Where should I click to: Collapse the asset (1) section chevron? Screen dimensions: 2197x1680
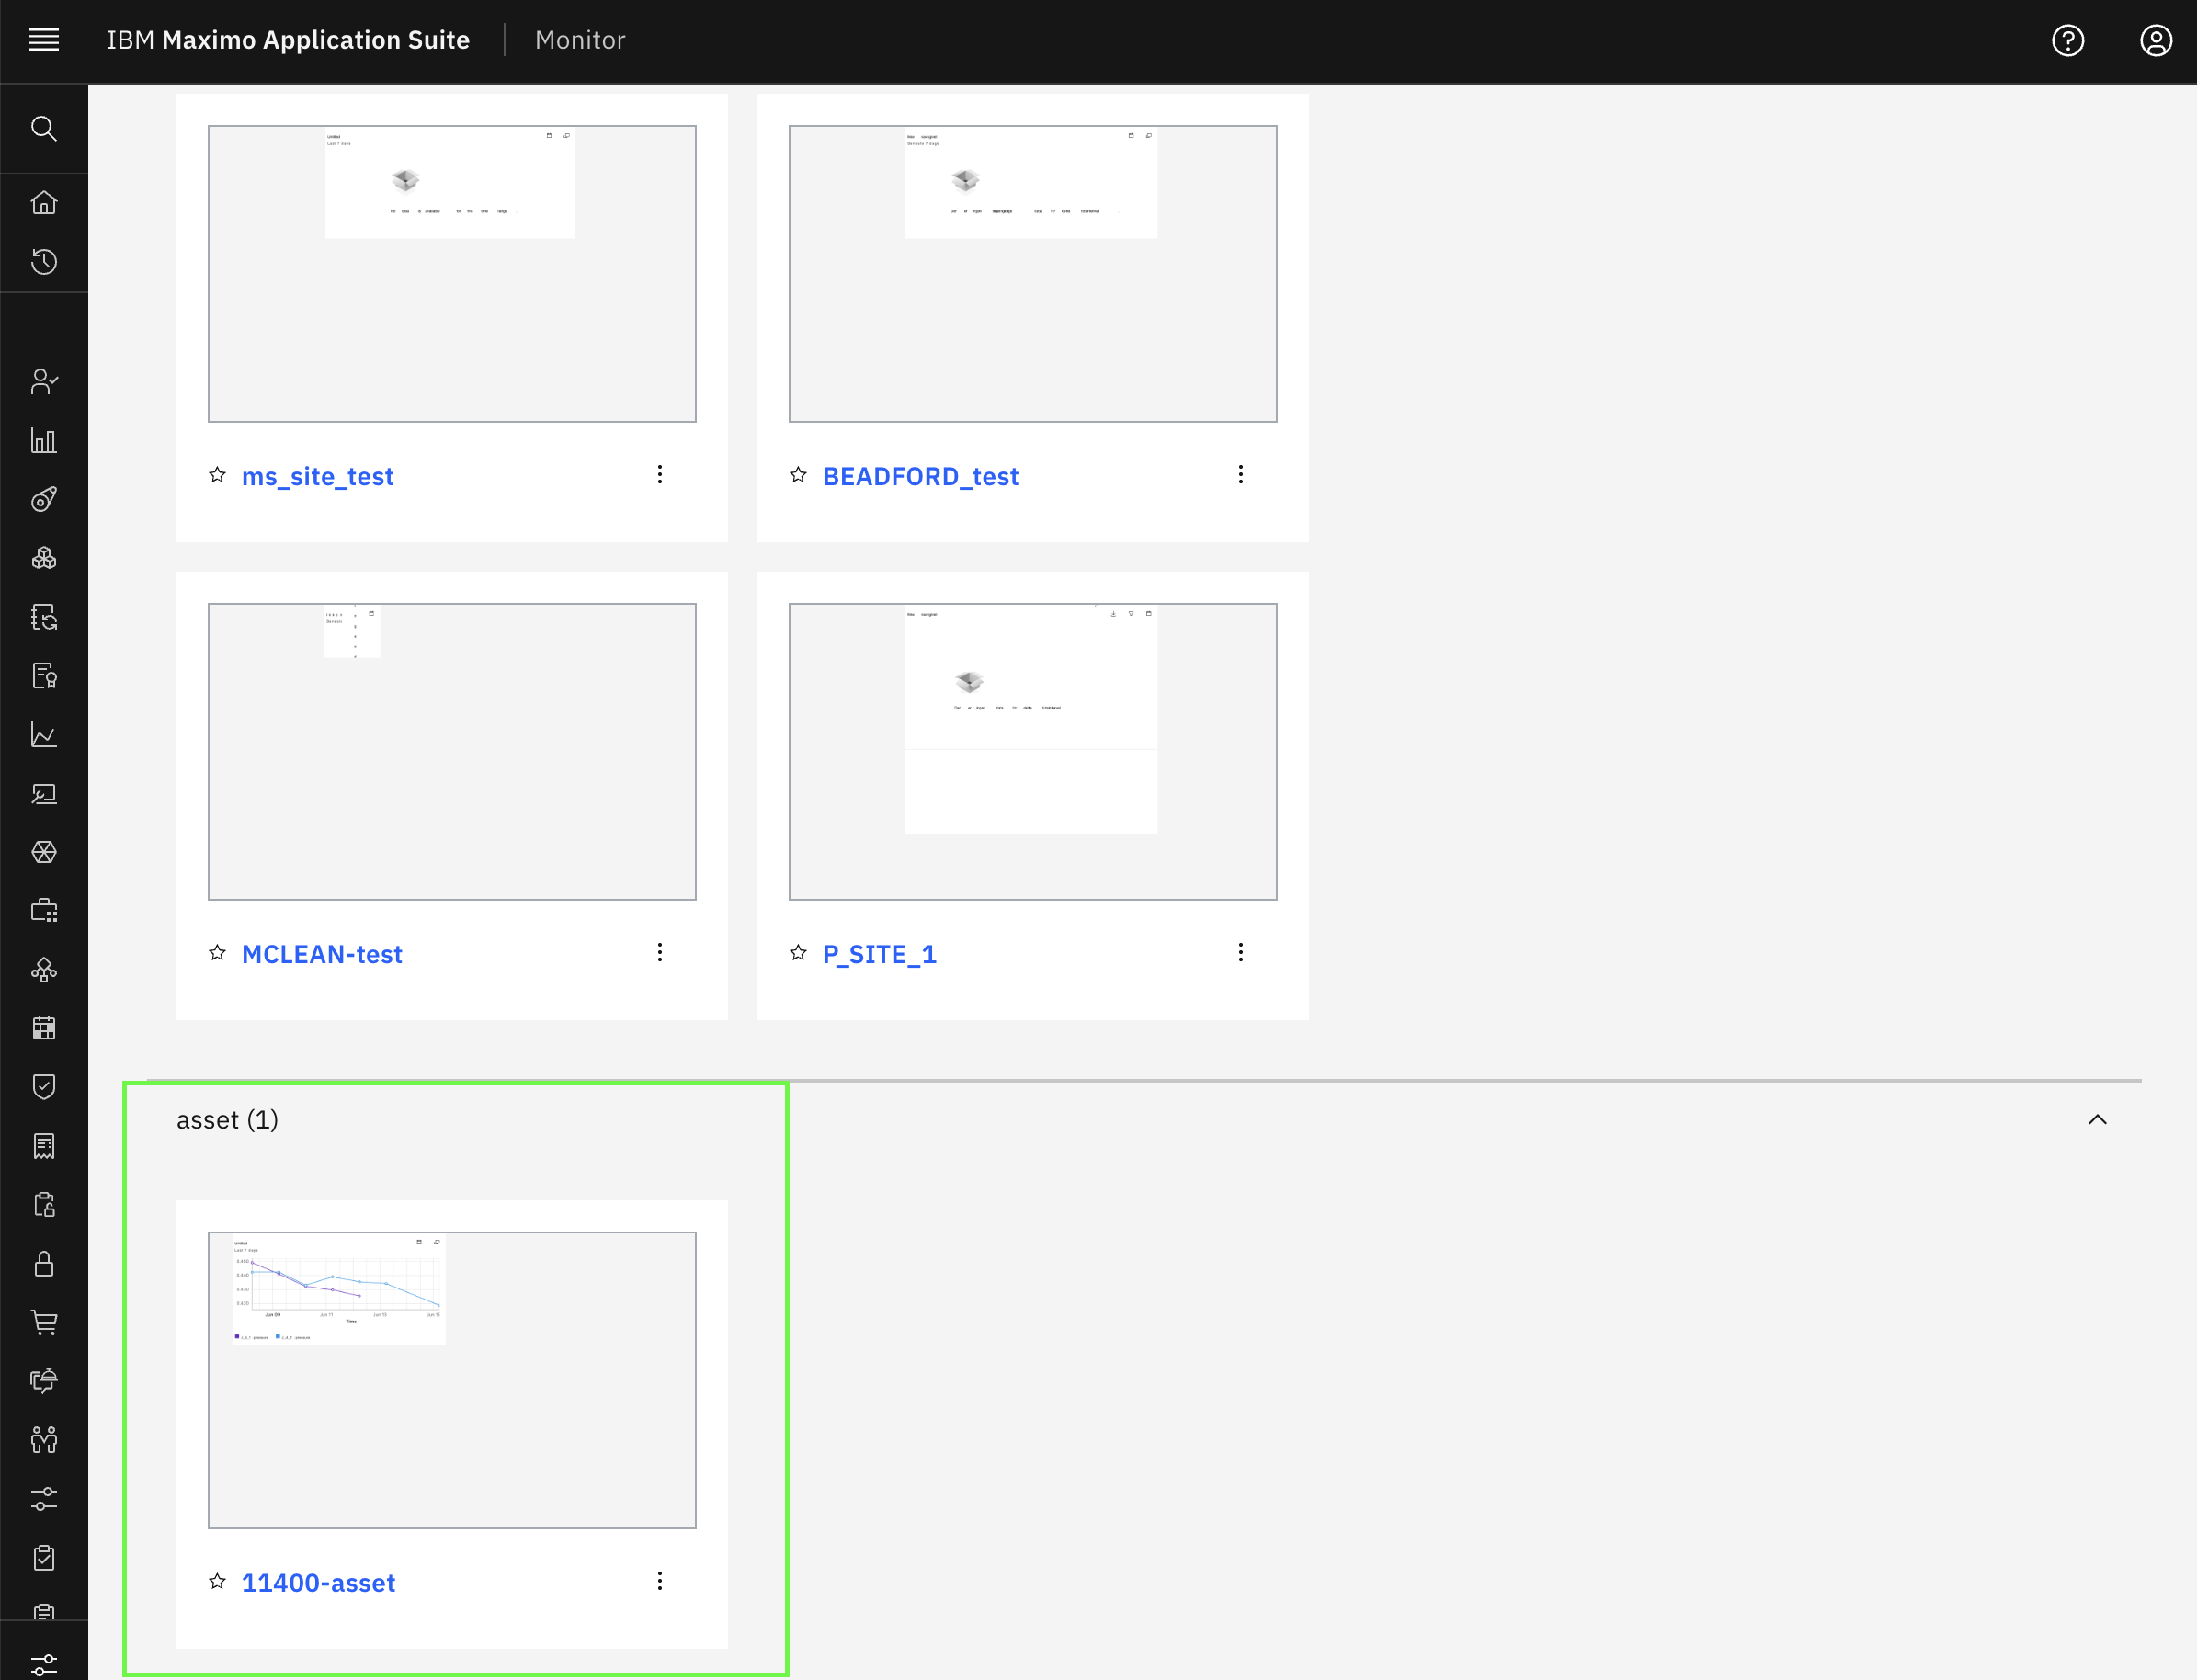[x=2098, y=1120]
